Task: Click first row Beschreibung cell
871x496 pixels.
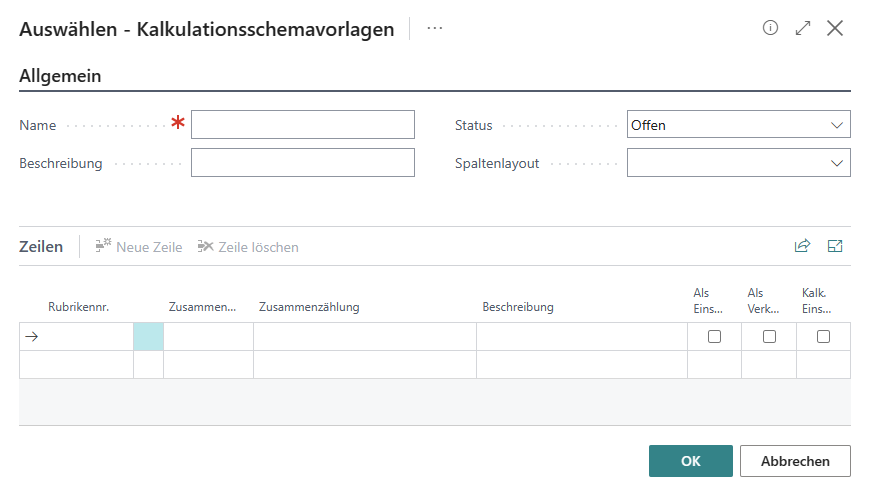Action: [582, 337]
